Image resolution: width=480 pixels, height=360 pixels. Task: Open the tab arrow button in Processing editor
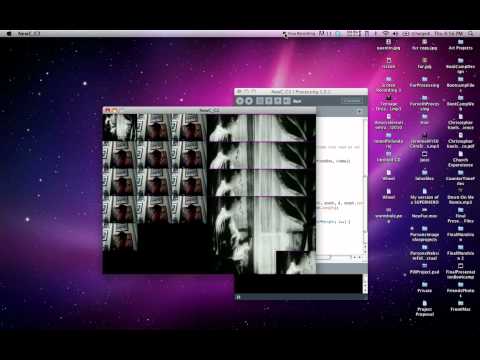pos(359,112)
